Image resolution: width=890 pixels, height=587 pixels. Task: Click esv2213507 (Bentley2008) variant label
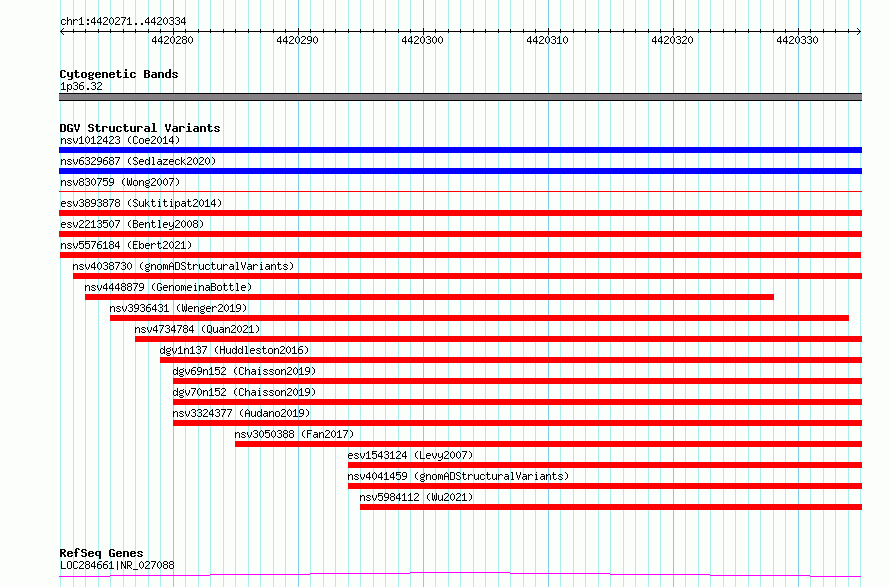pyautogui.click(x=132, y=224)
